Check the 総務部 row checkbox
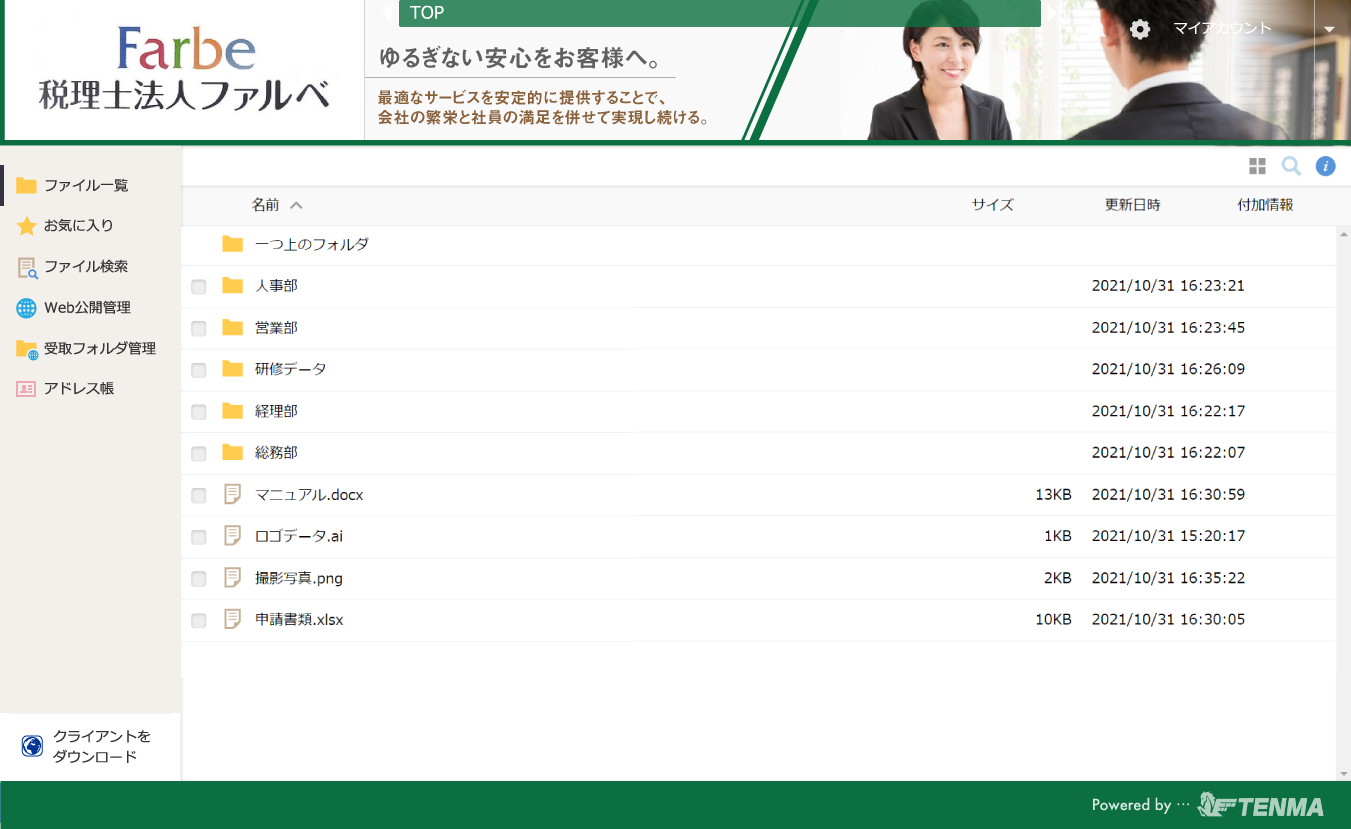This screenshot has height=829, width=1351. pos(199,454)
